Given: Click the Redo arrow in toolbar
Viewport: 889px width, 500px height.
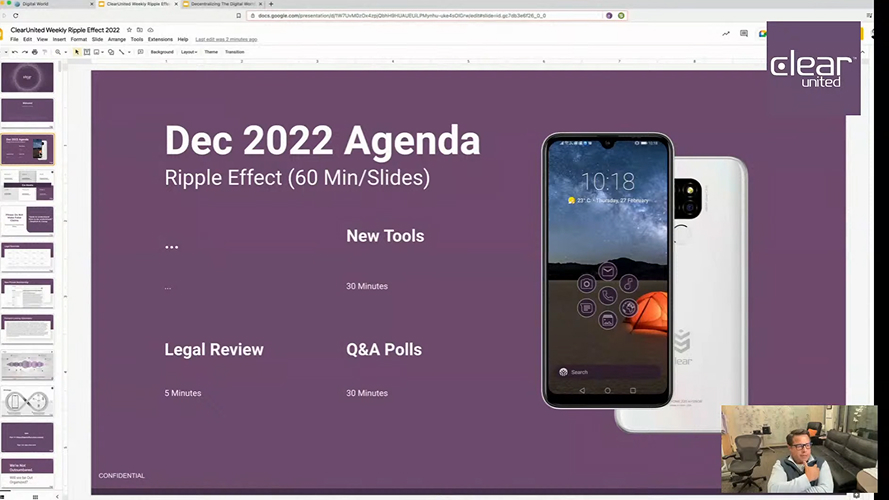Looking at the screenshot, I should click(24, 52).
